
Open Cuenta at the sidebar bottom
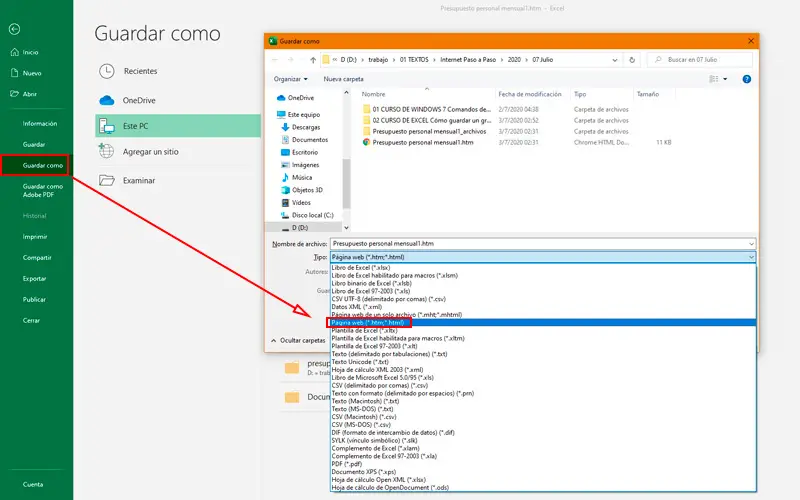tap(33, 484)
